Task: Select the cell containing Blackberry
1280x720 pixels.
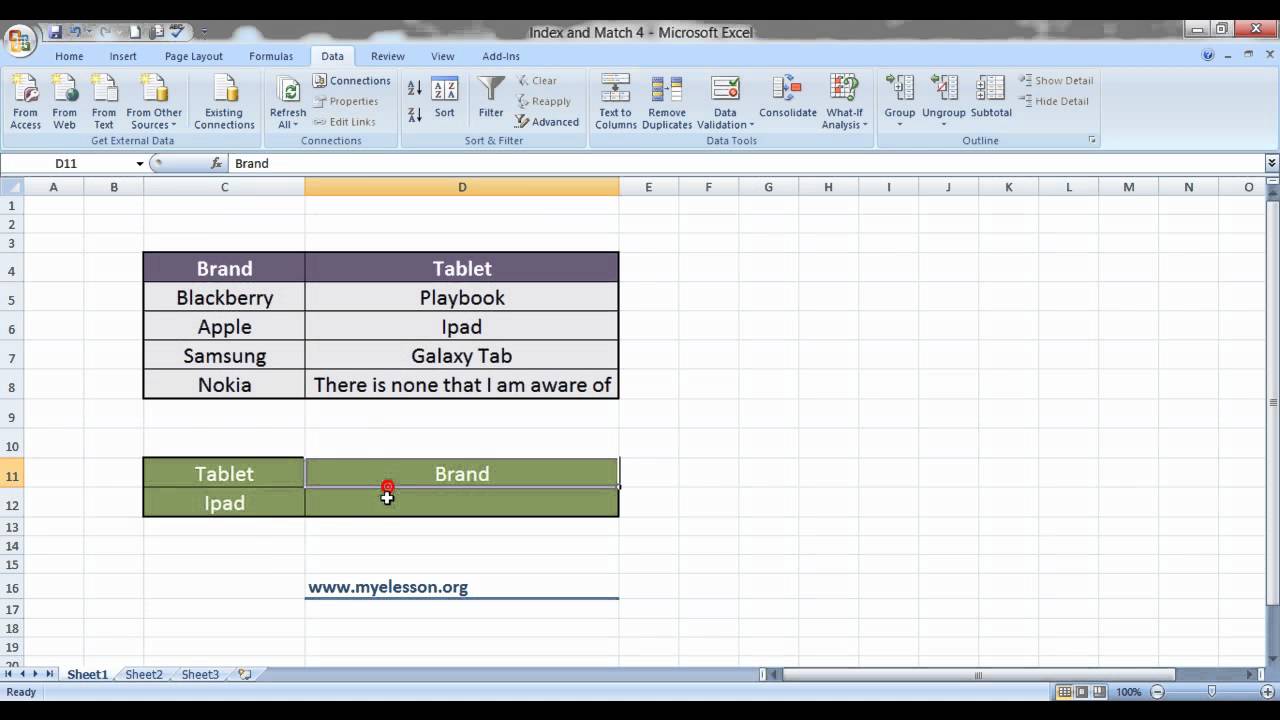Action: [224, 298]
